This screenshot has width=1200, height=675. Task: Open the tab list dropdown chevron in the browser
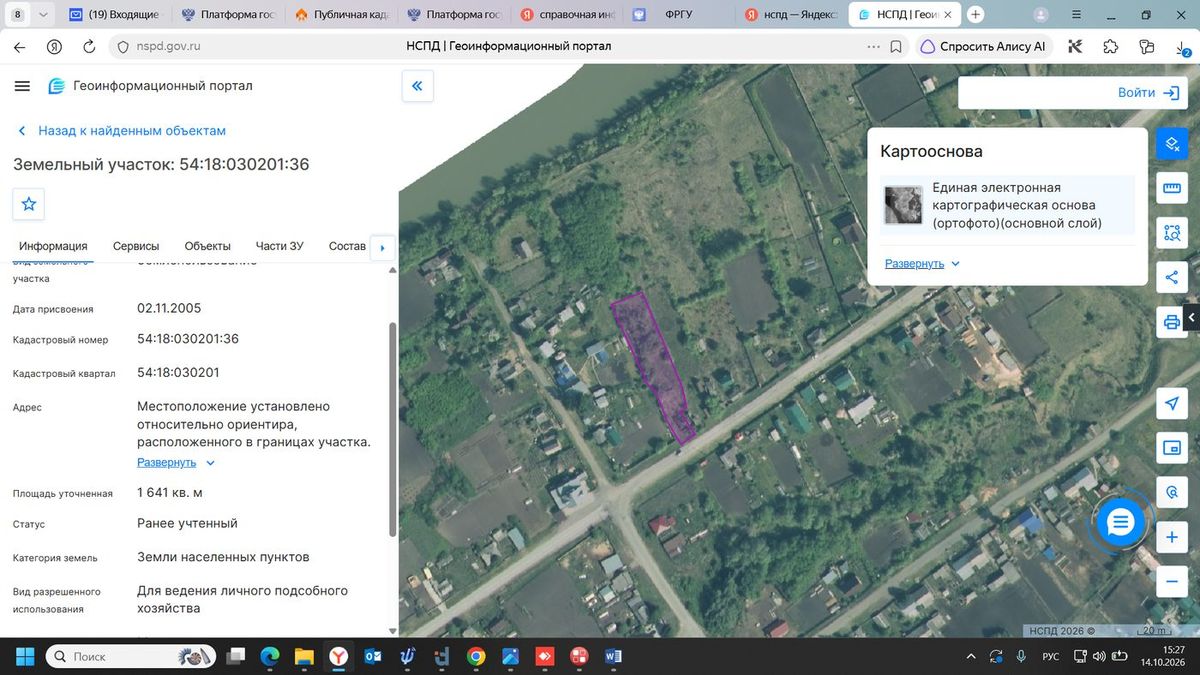(42, 14)
